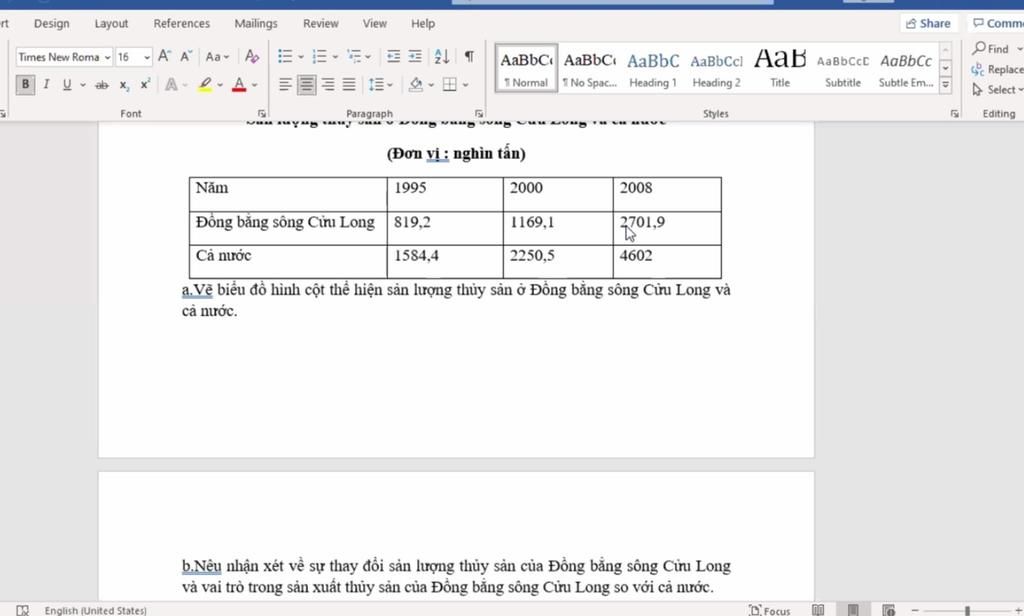Toggle Subscript formatting
The image size is (1024, 616).
tap(124, 85)
